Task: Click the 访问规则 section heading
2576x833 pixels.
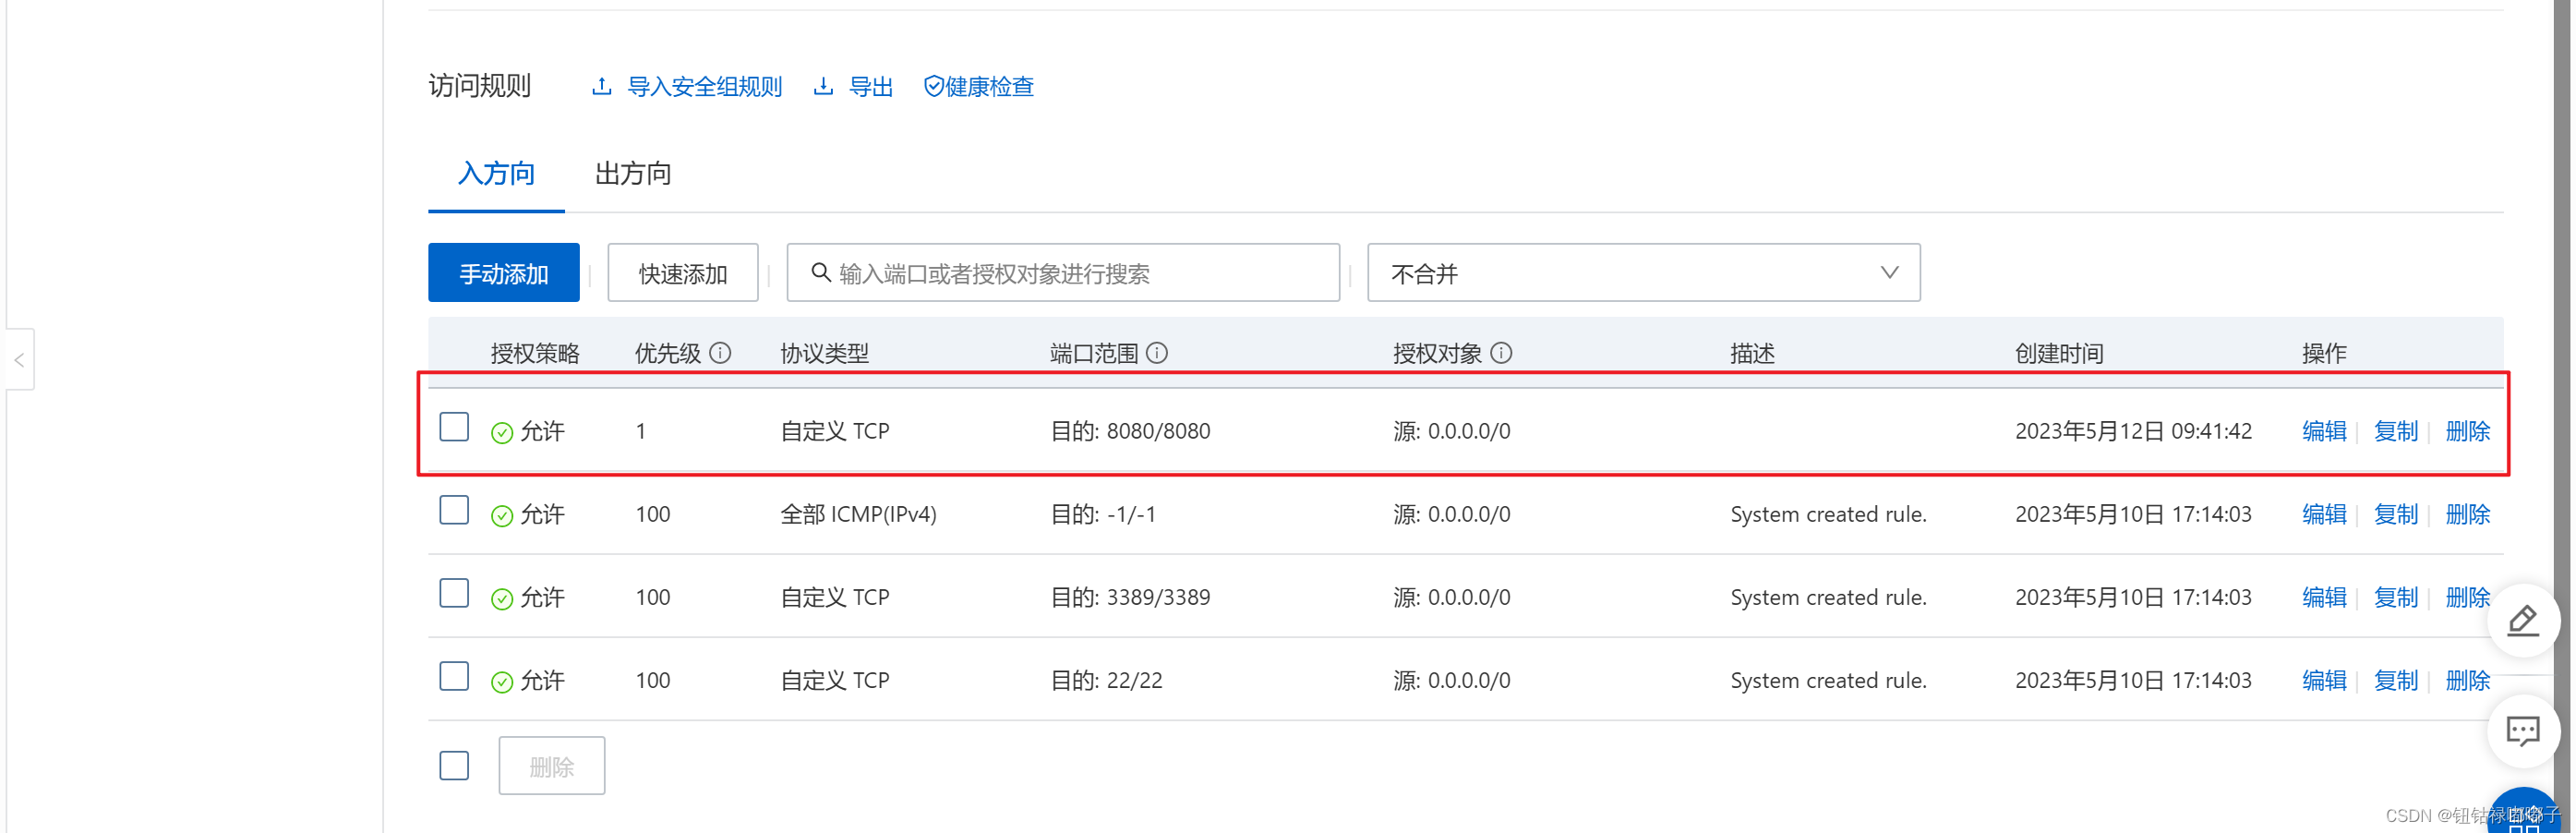Action: 480,86
